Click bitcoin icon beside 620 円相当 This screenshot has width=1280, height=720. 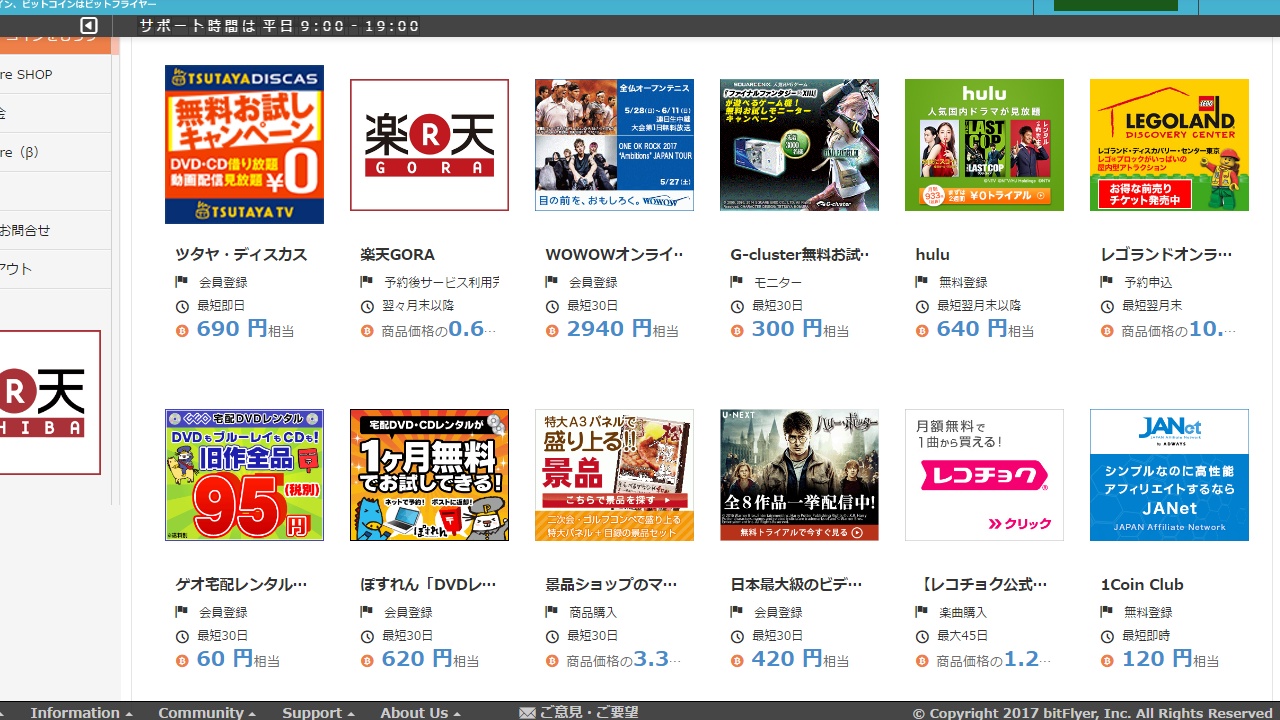[367, 661]
